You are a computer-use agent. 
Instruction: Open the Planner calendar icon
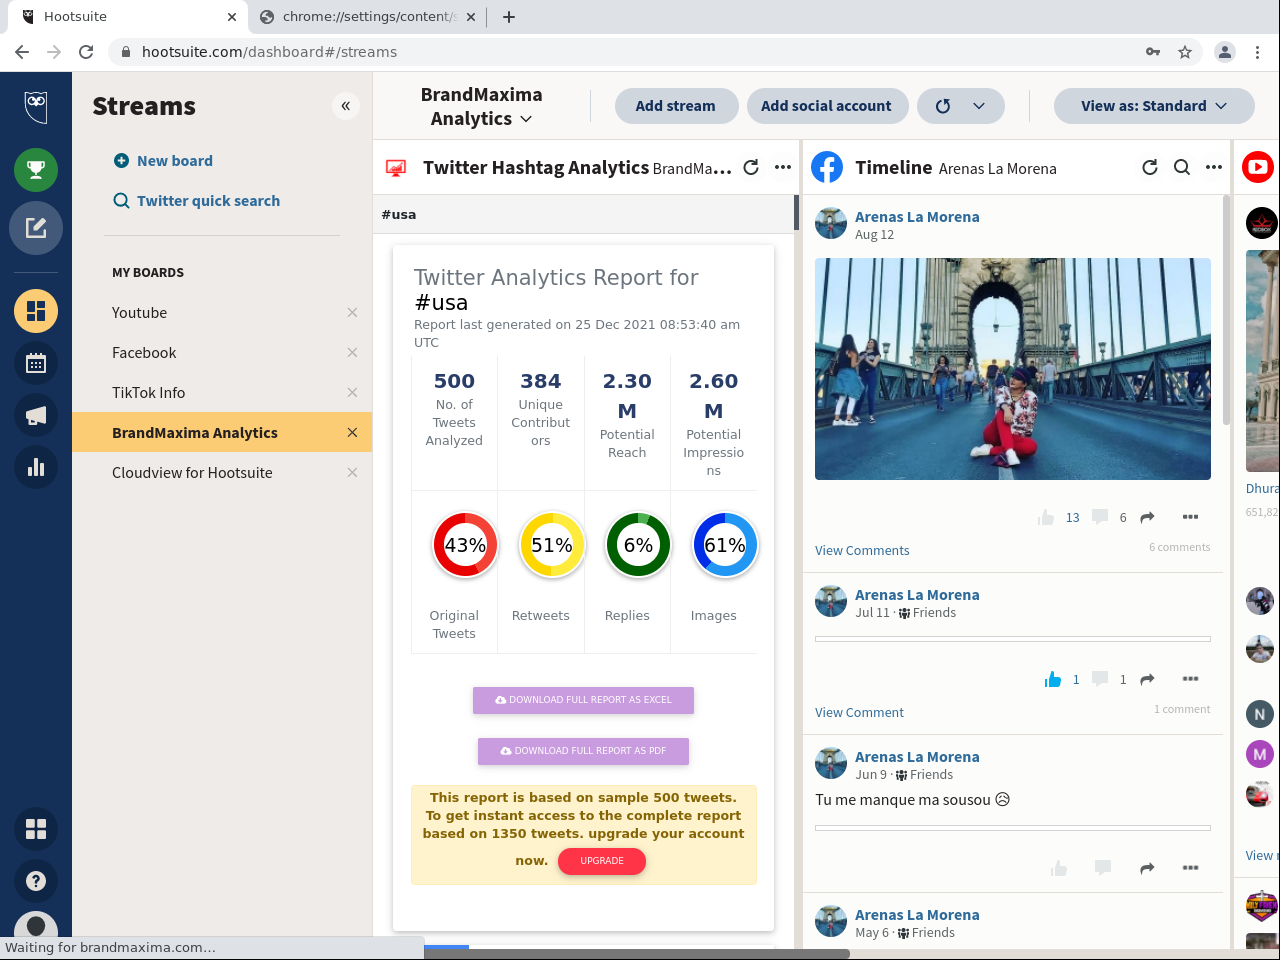coord(36,363)
